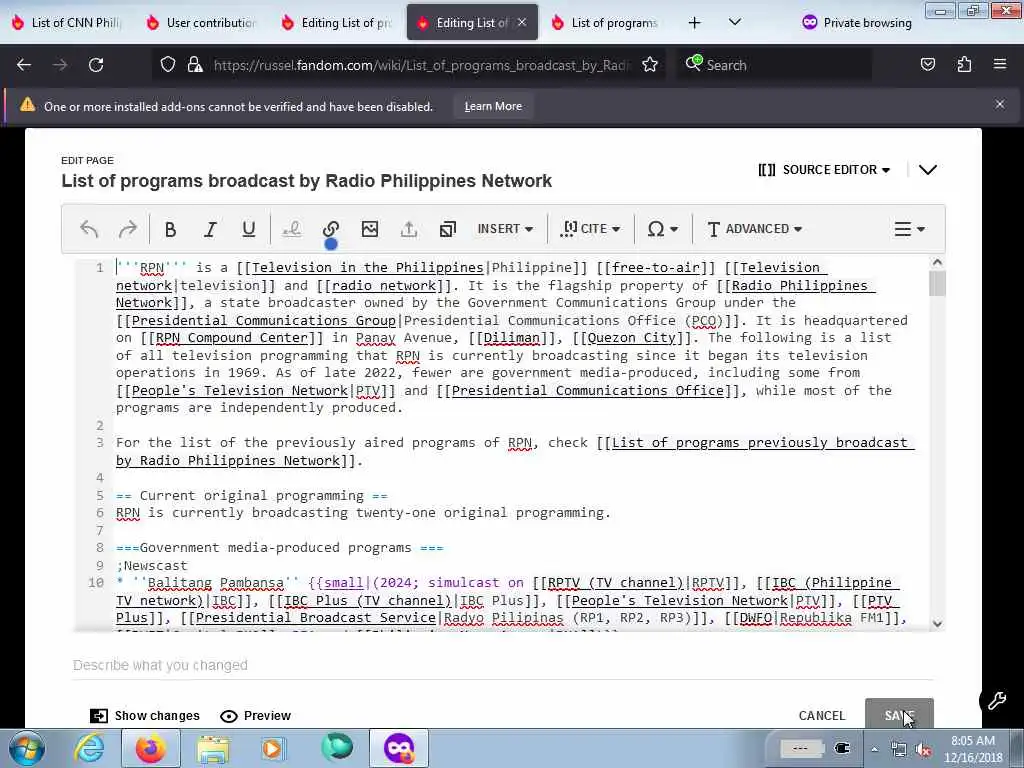
Task: Click the tracking protection shield icon
Action: coord(168,65)
